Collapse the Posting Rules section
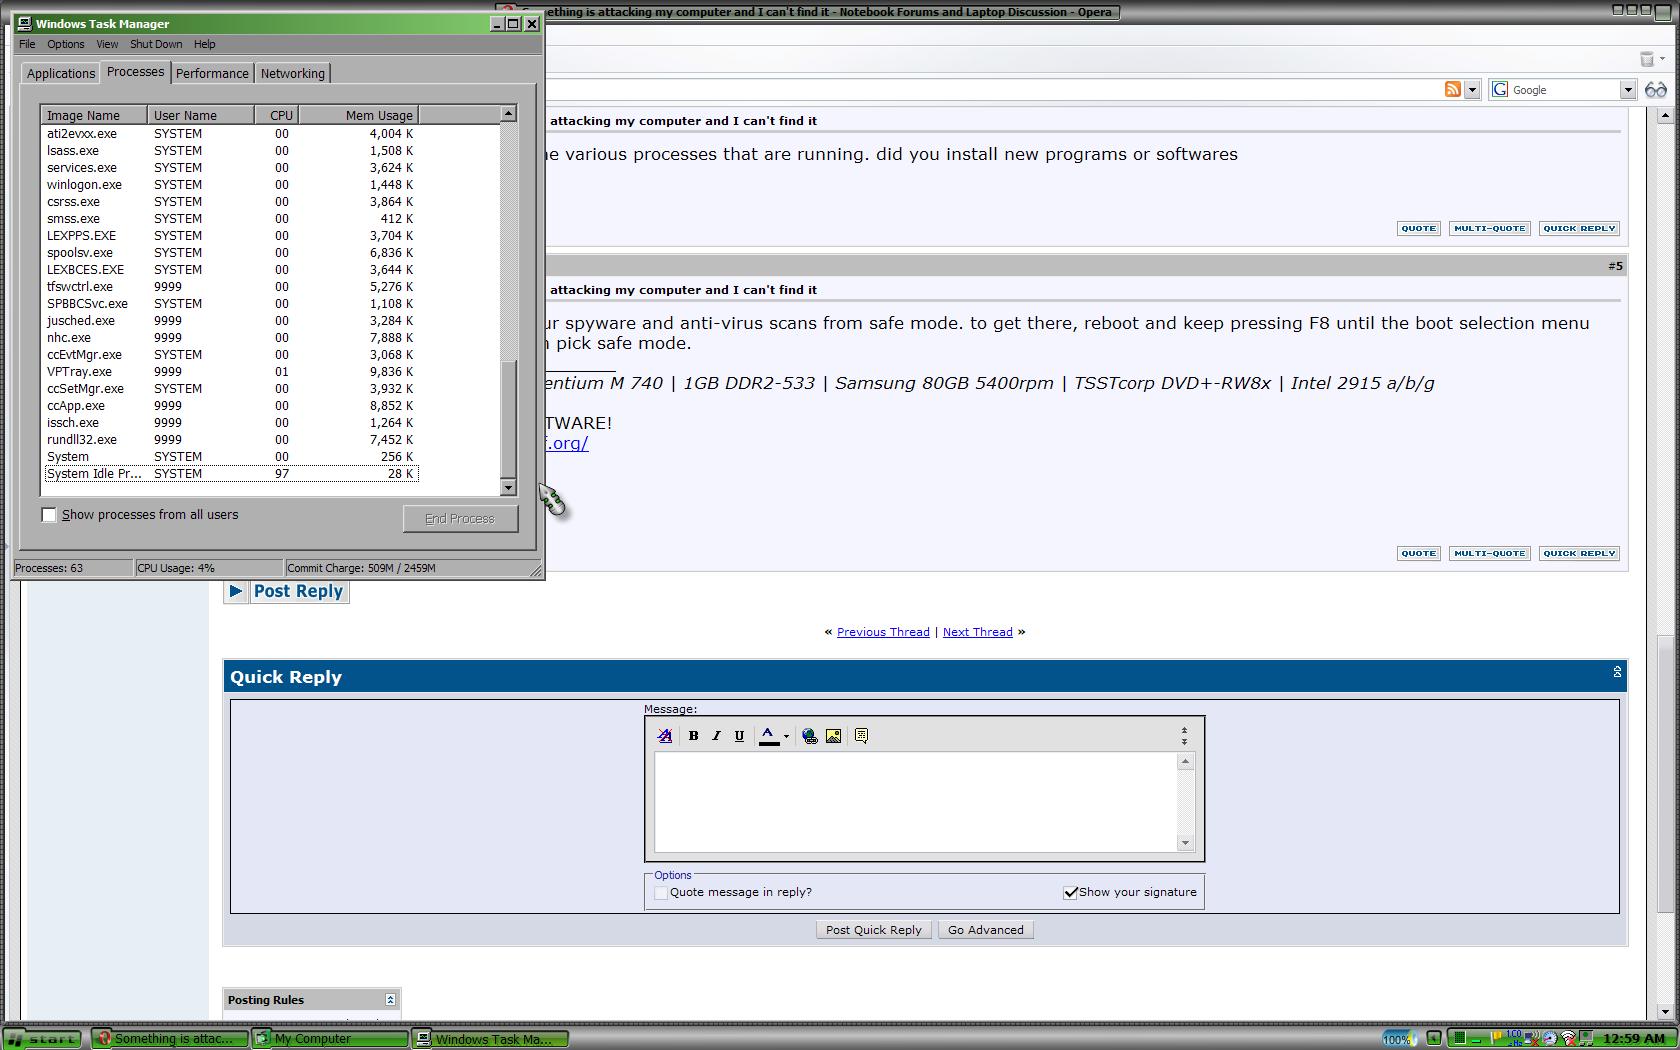This screenshot has width=1680, height=1050. [x=390, y=999]
